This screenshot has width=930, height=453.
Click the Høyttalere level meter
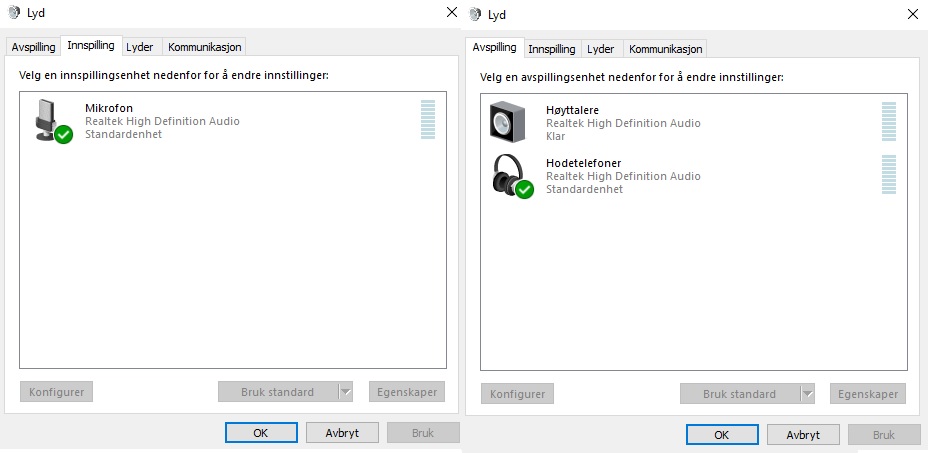888,122
